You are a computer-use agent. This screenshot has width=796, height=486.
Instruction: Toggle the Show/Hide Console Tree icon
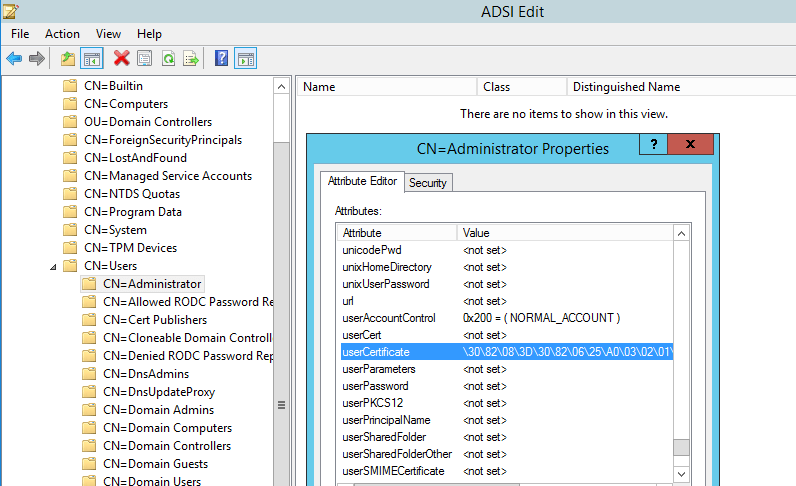pyautogui.click(x=91, y=59)
